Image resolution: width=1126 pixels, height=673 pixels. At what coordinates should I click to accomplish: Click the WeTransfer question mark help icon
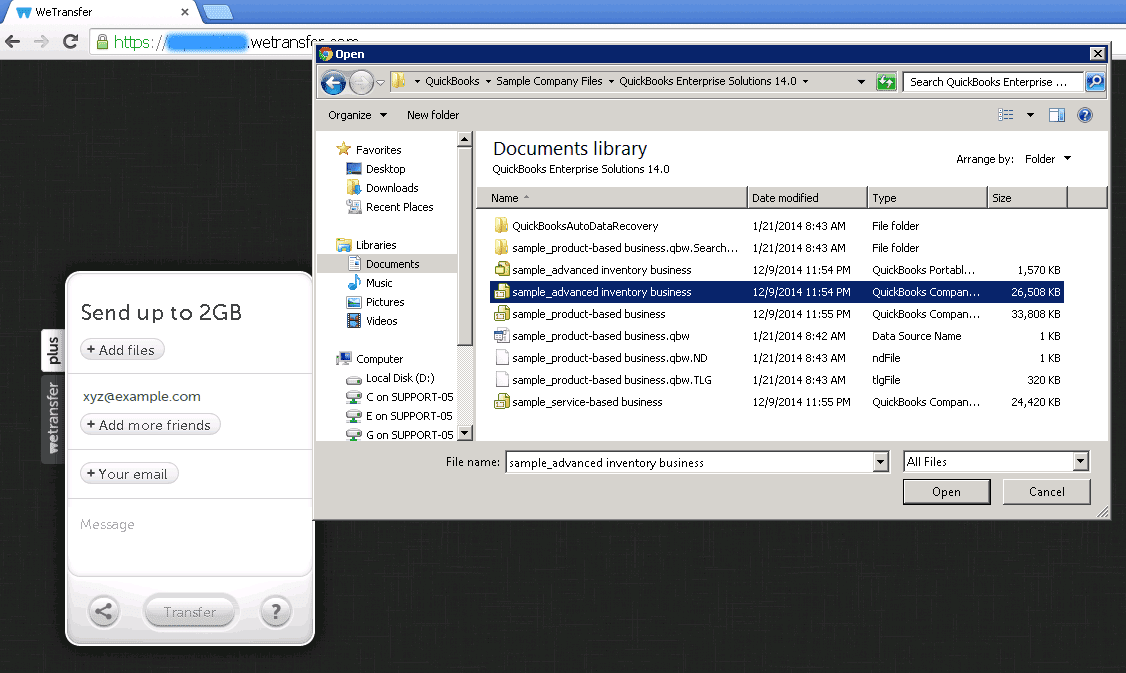point(276,611)
